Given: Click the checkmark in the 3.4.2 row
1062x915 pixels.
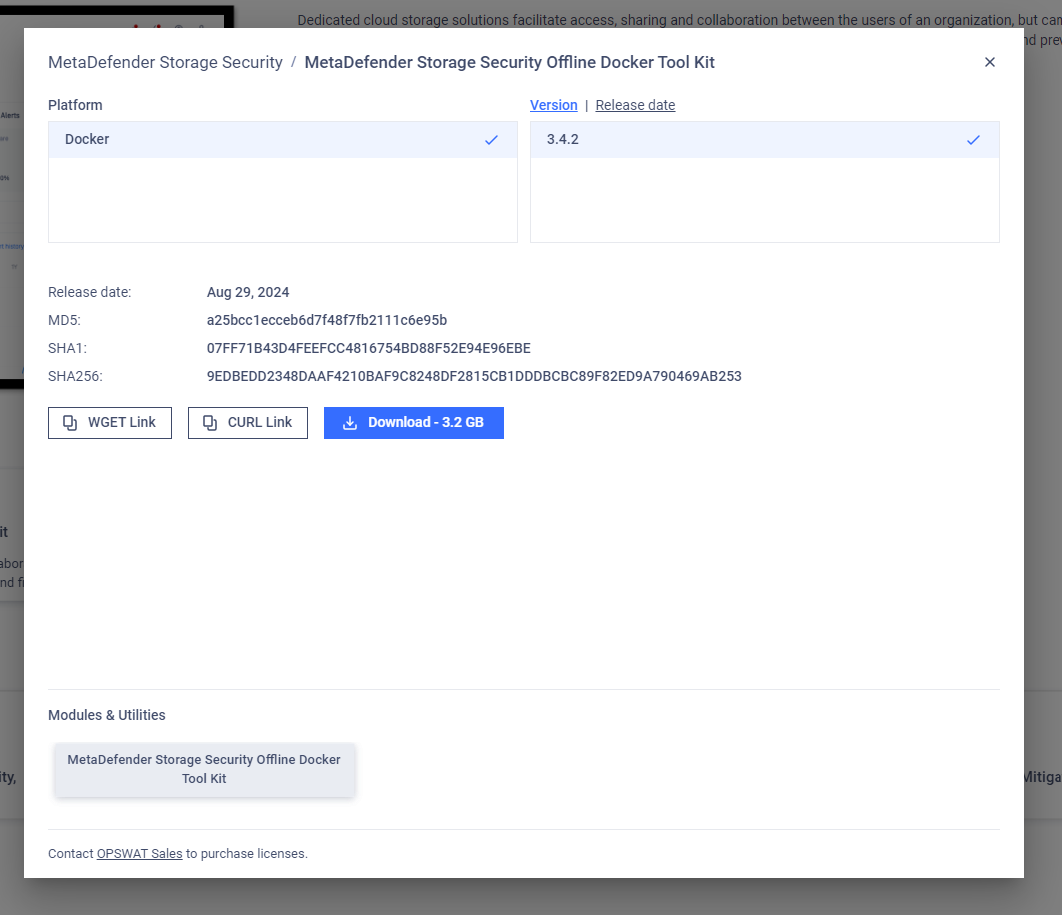Looking at the screenshot, I should [x=973, y=140].
